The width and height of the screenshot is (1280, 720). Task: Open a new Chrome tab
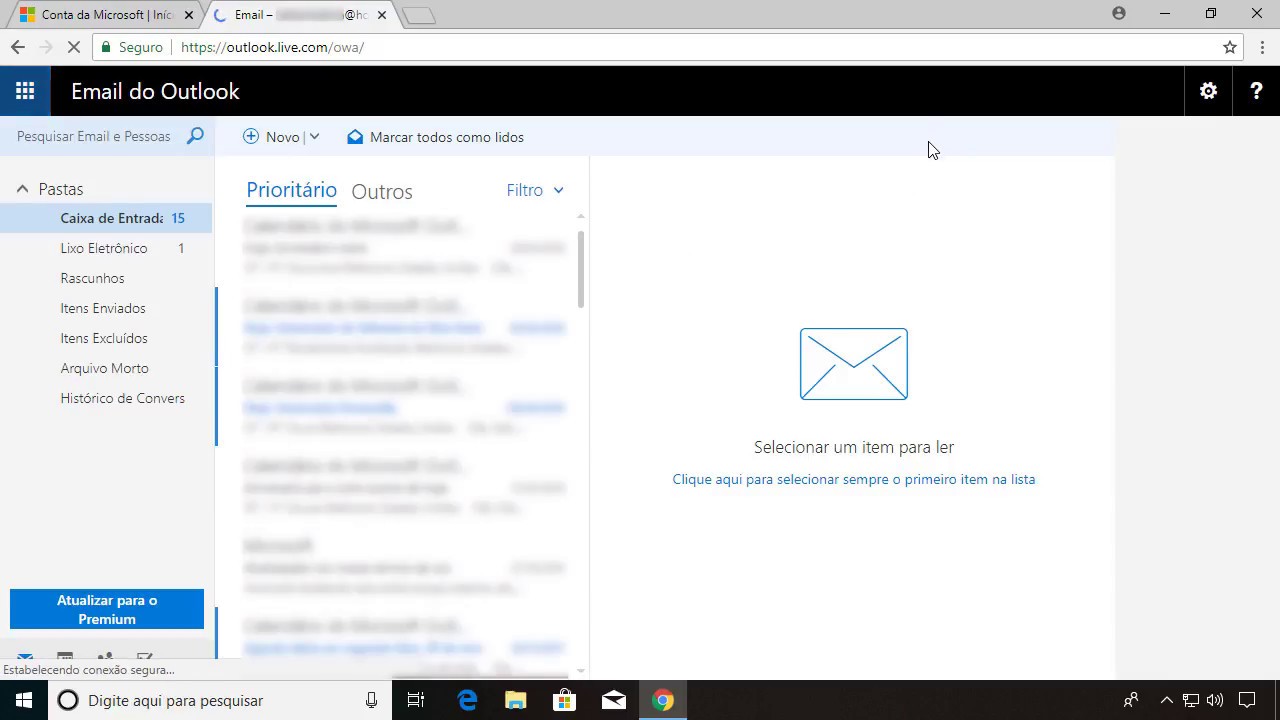click(x=418, y=15)
